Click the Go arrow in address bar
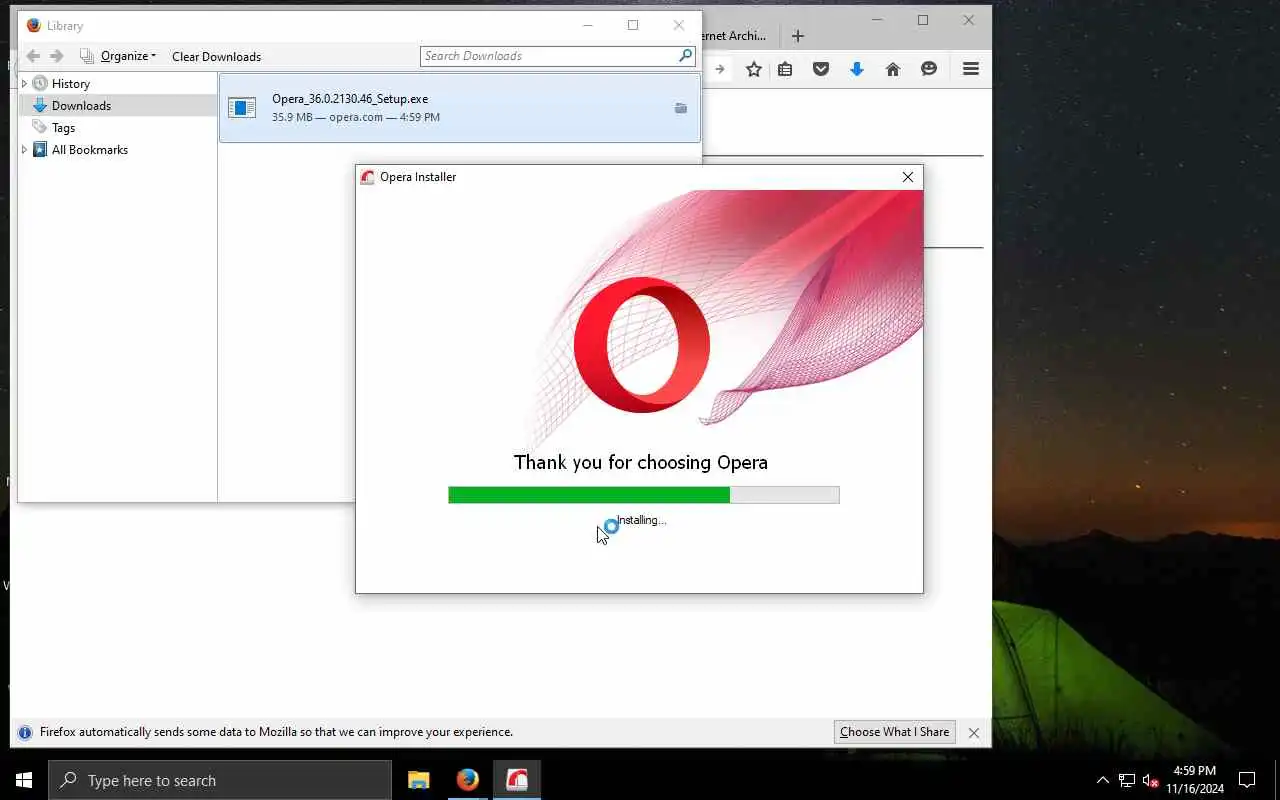The width and height of the screenshot is (1280, 800). [x=719, y=69]
